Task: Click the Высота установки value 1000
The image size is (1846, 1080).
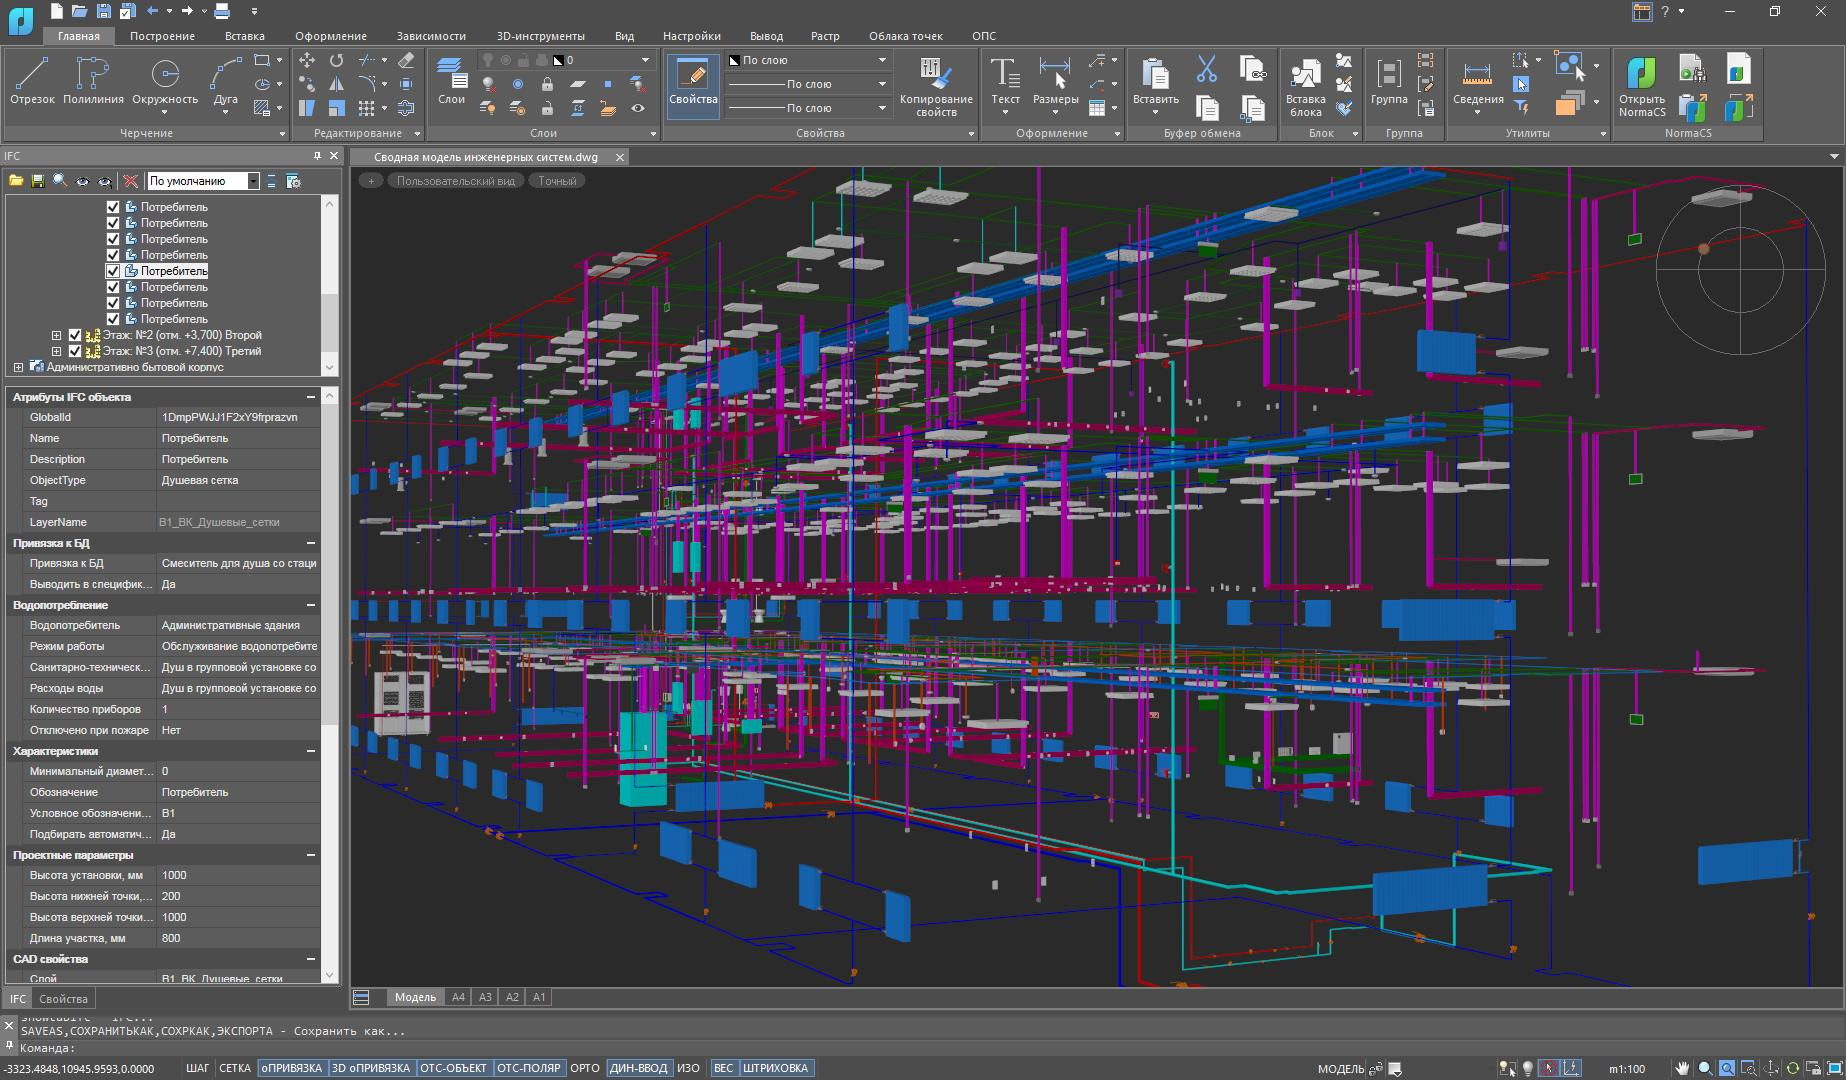Action: point(238,875)
